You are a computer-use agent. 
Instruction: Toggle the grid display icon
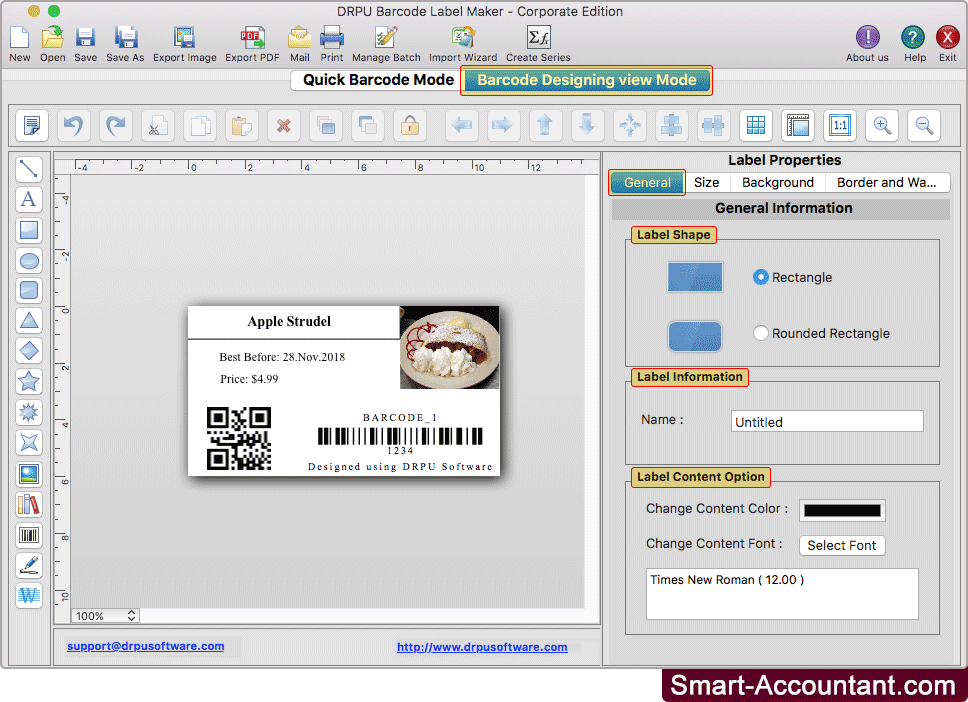point(756,126)
